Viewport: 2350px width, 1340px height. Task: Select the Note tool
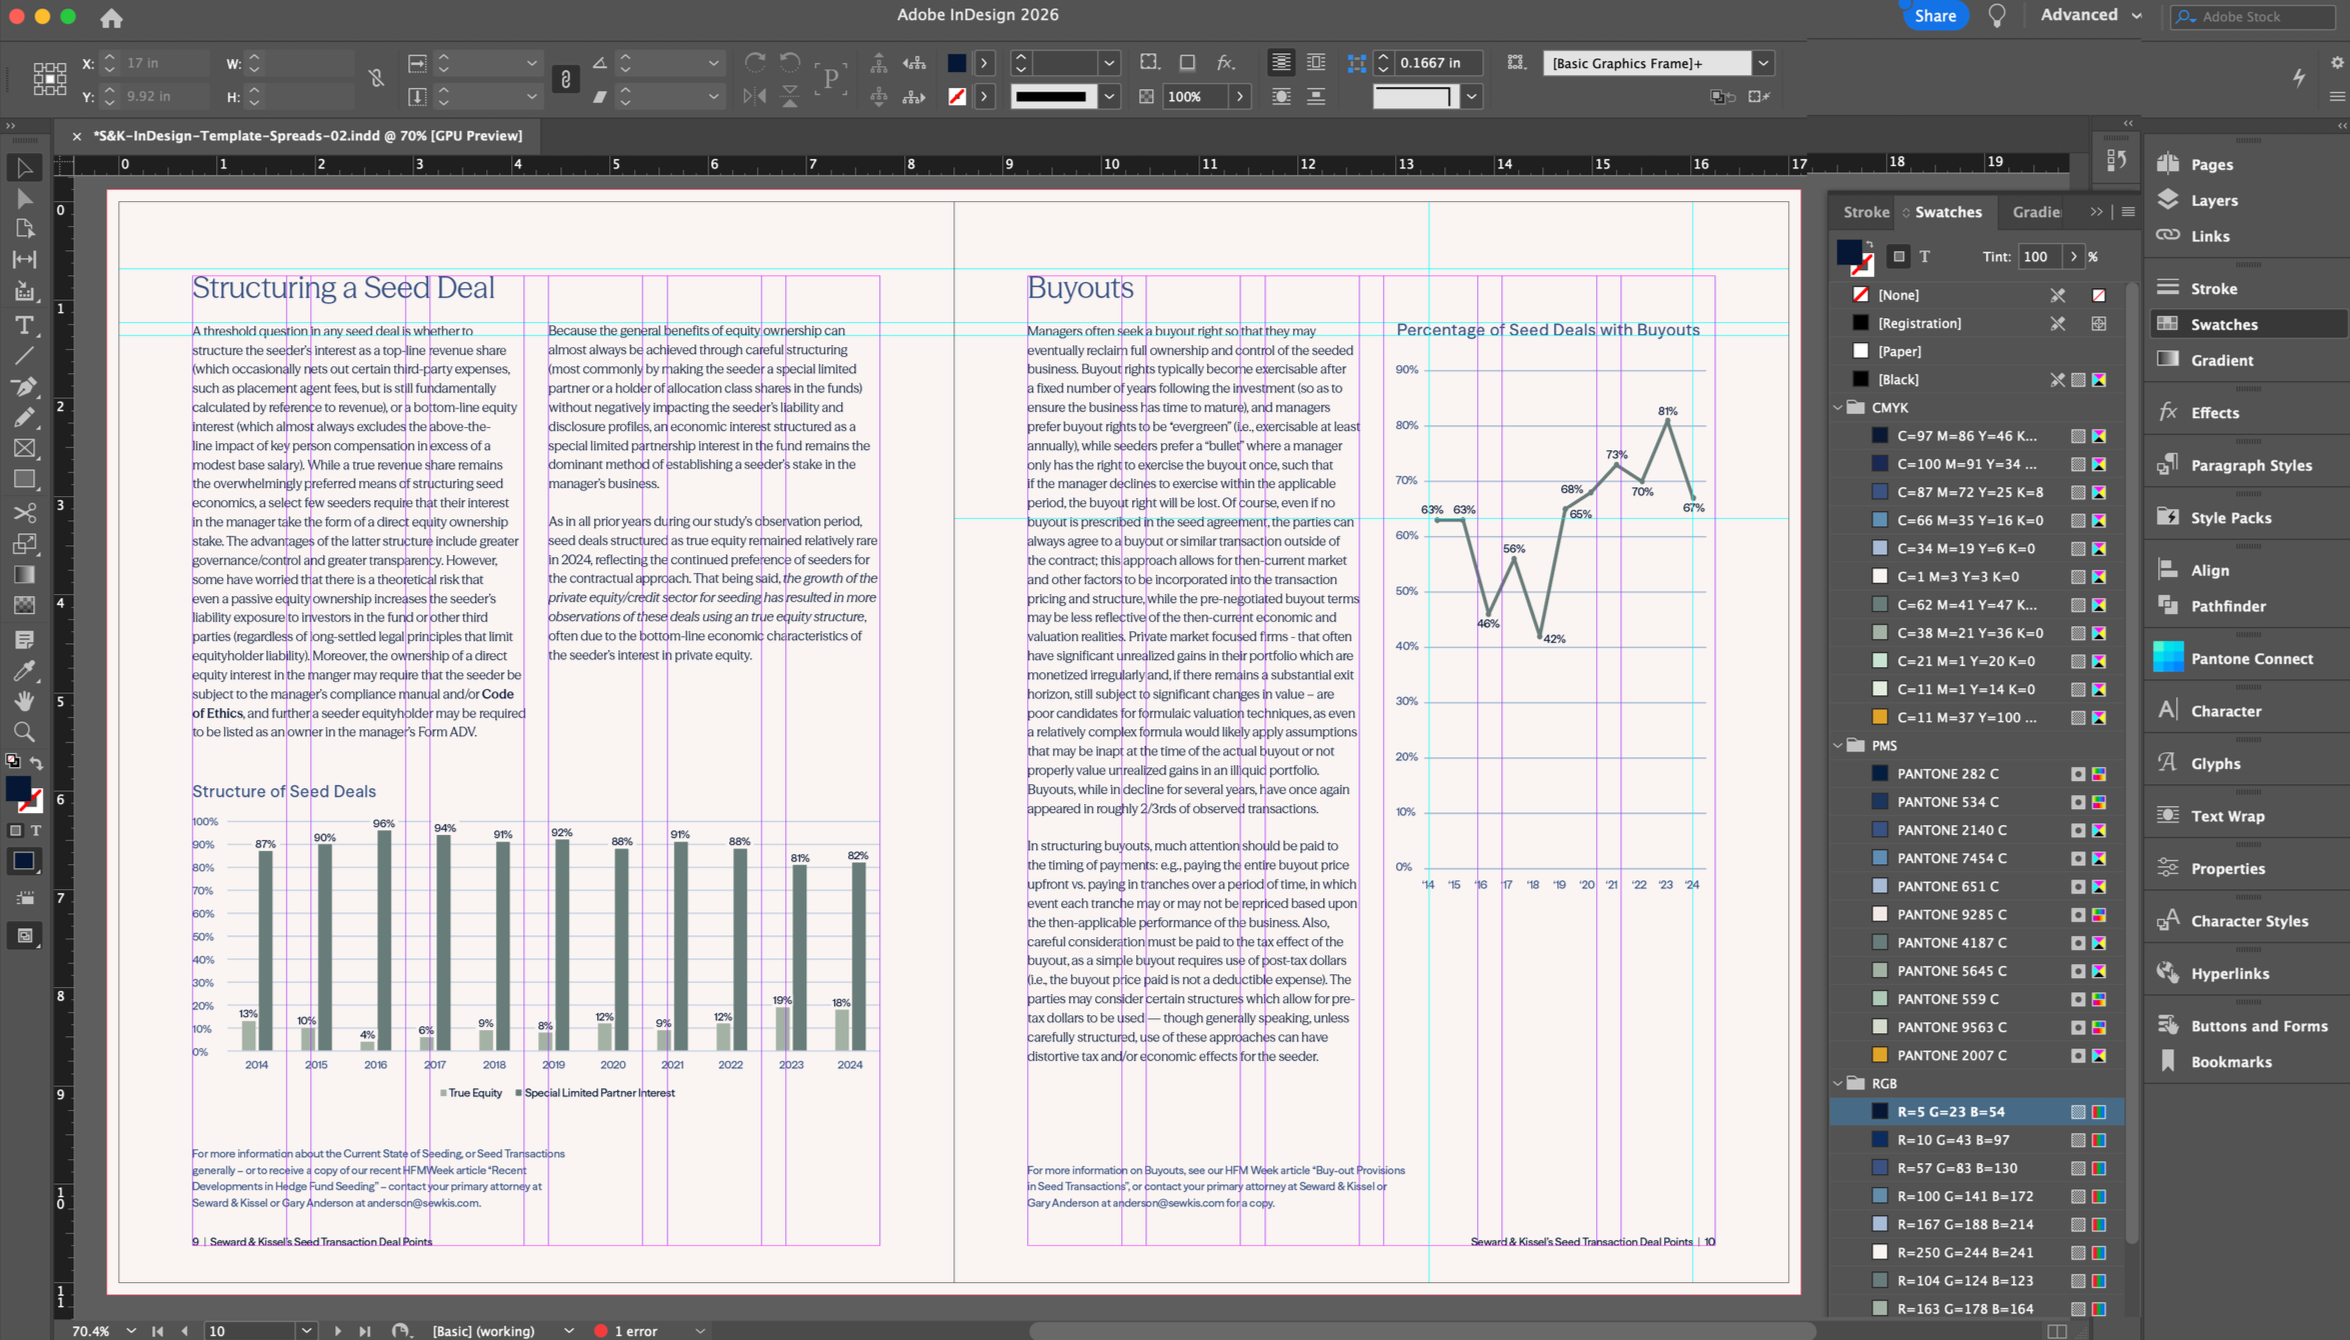[24, 639]
